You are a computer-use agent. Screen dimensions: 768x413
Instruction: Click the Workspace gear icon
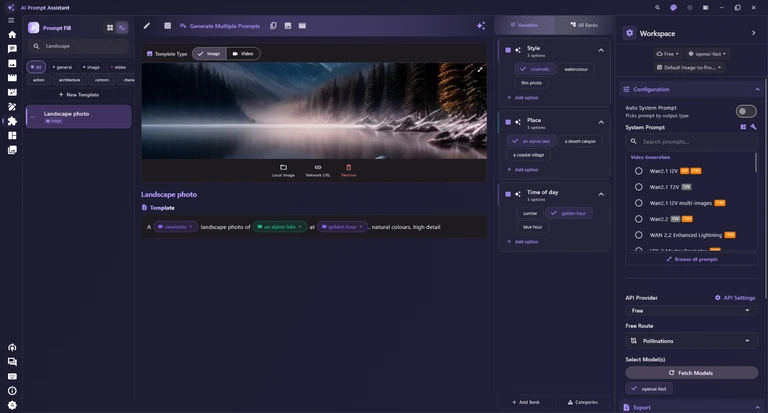[629, 33]
